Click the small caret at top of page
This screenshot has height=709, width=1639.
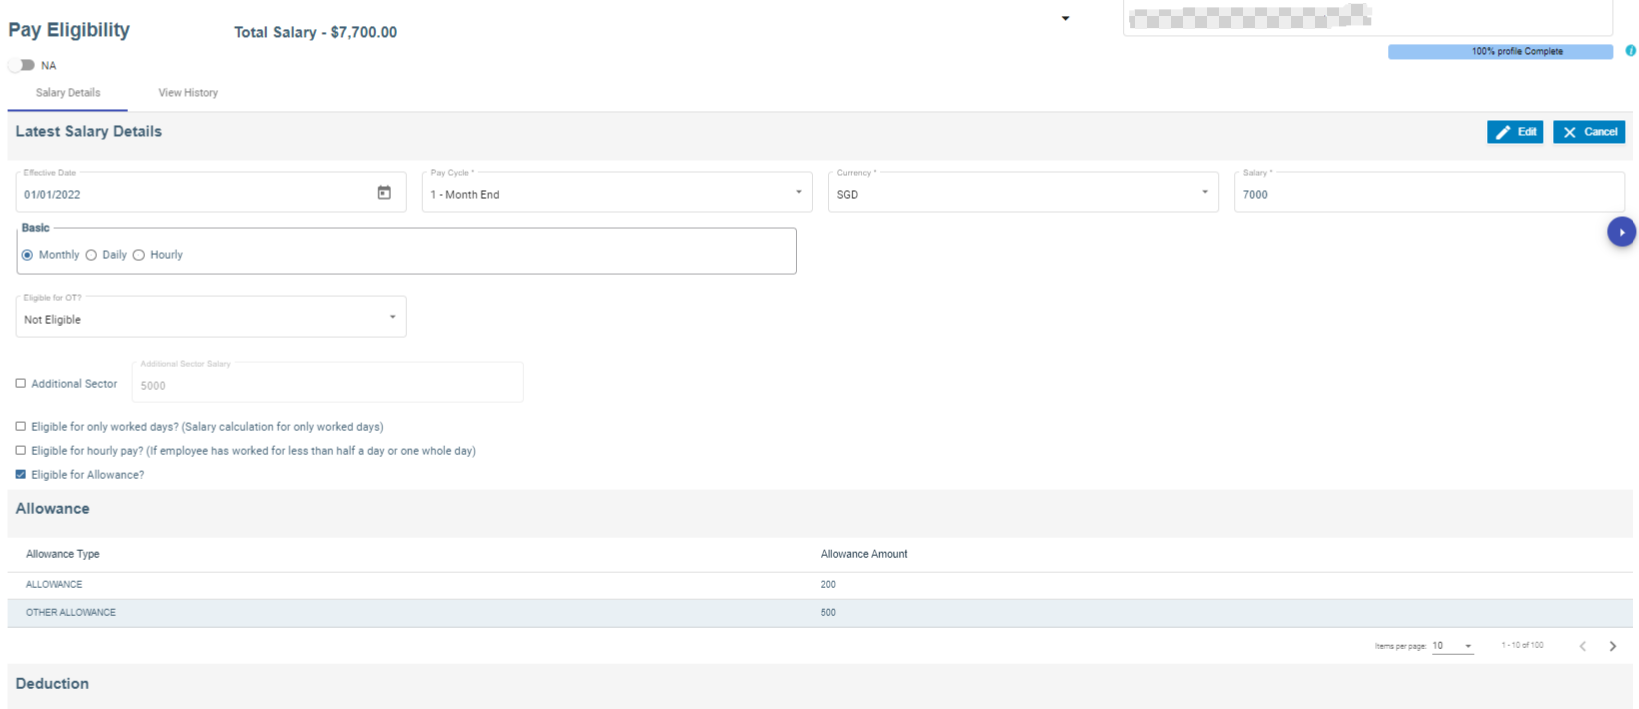click(x=1065, y=18)
